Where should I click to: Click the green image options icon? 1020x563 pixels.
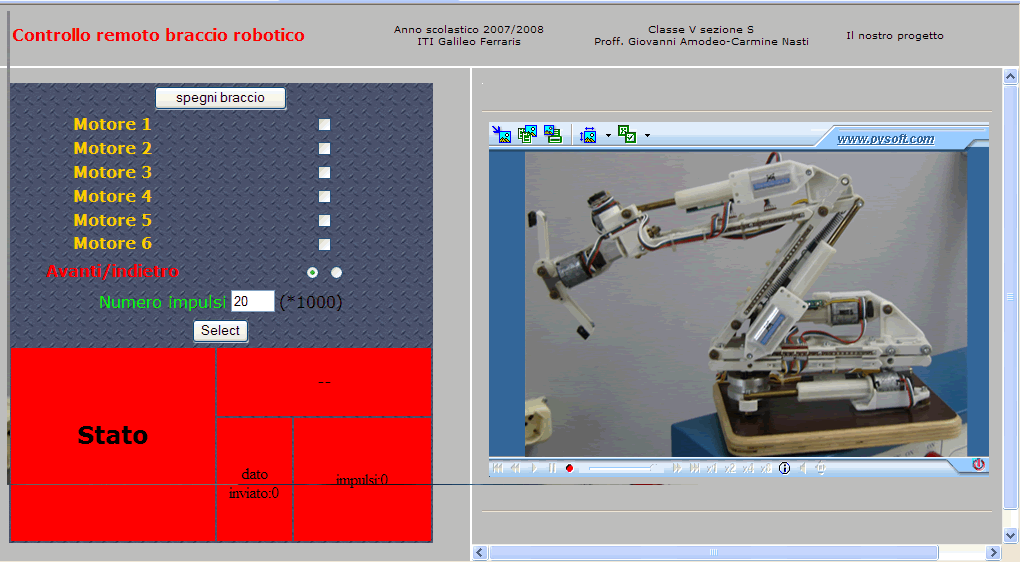pyautogui.click(x=627, y=135)
